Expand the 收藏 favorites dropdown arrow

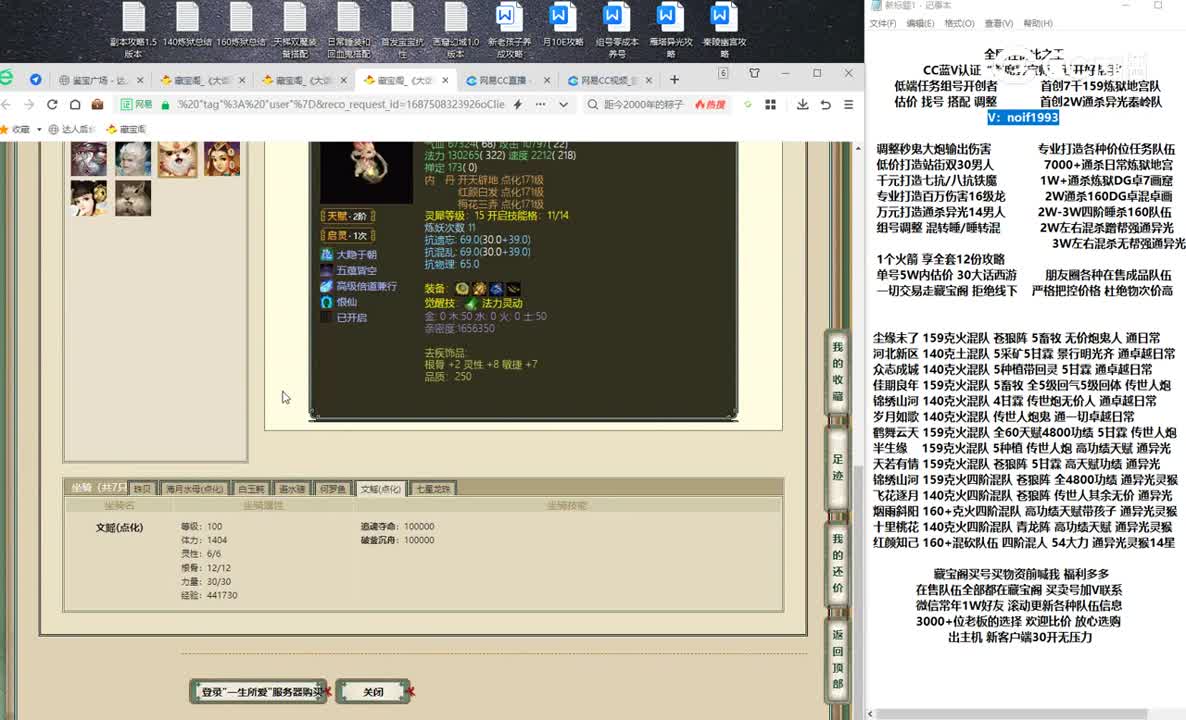tap(39, 129)
